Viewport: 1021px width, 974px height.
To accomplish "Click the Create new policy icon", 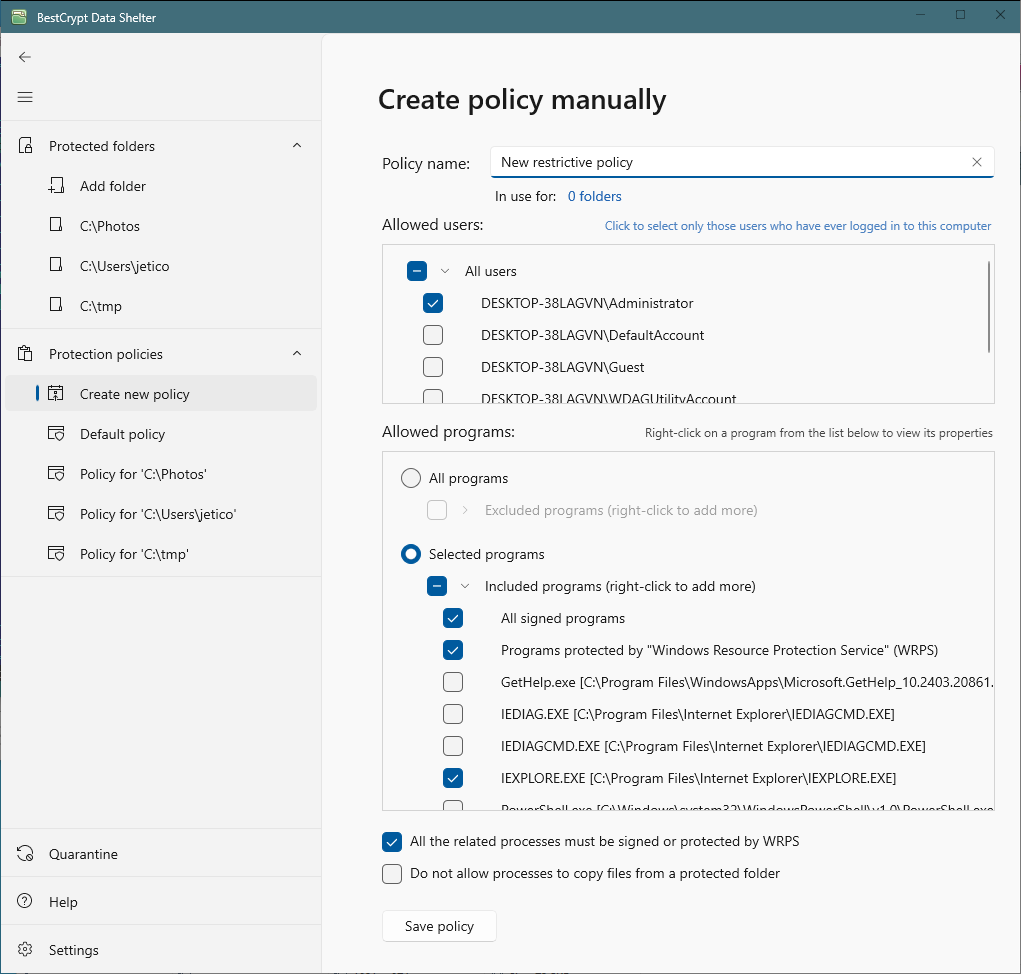I will [x=56, y=393].
